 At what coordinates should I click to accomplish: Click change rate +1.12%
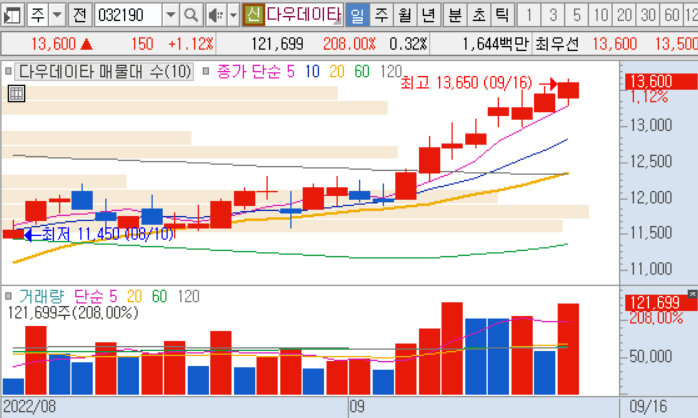(191, 44)
